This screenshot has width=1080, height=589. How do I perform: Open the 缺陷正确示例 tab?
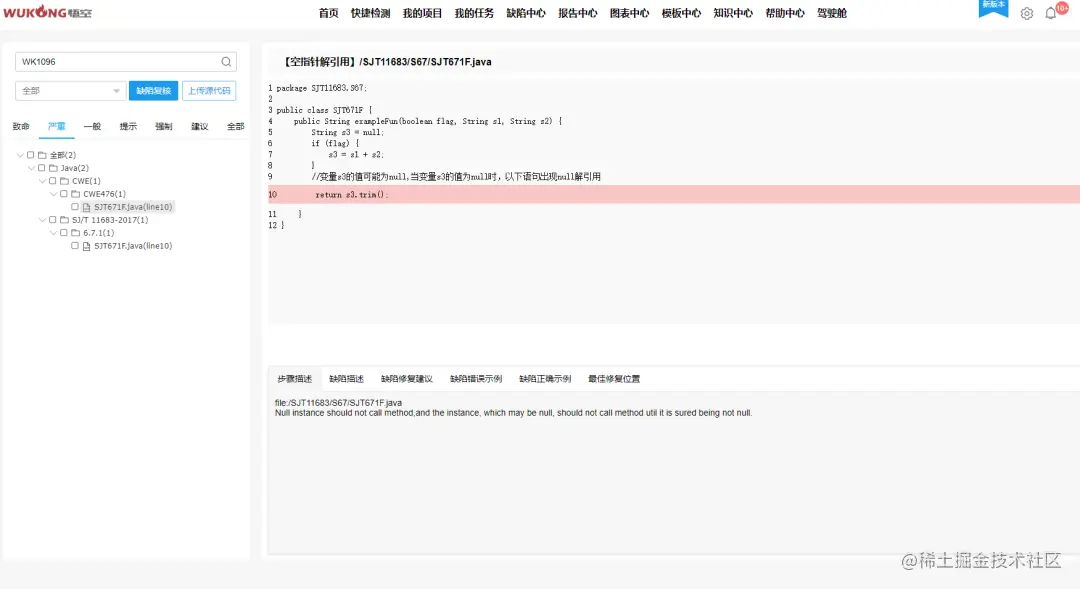(545, 379)
